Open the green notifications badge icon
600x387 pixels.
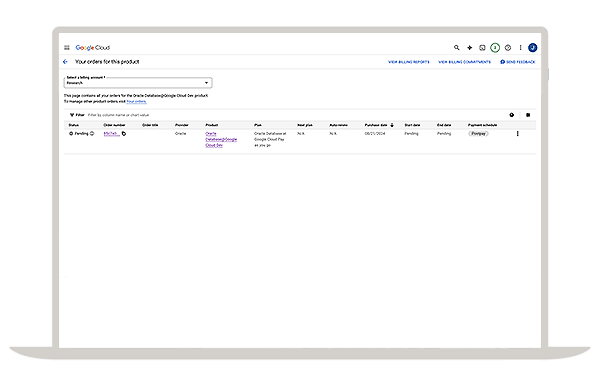tap(495, 47)
